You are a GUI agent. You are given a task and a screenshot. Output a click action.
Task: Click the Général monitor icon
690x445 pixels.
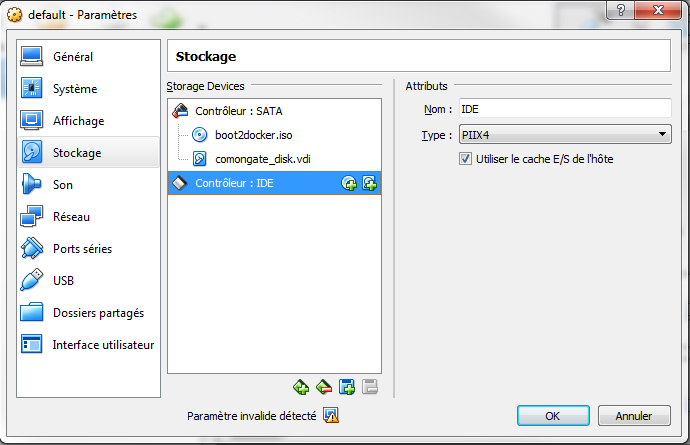click(x=32, y=56)
